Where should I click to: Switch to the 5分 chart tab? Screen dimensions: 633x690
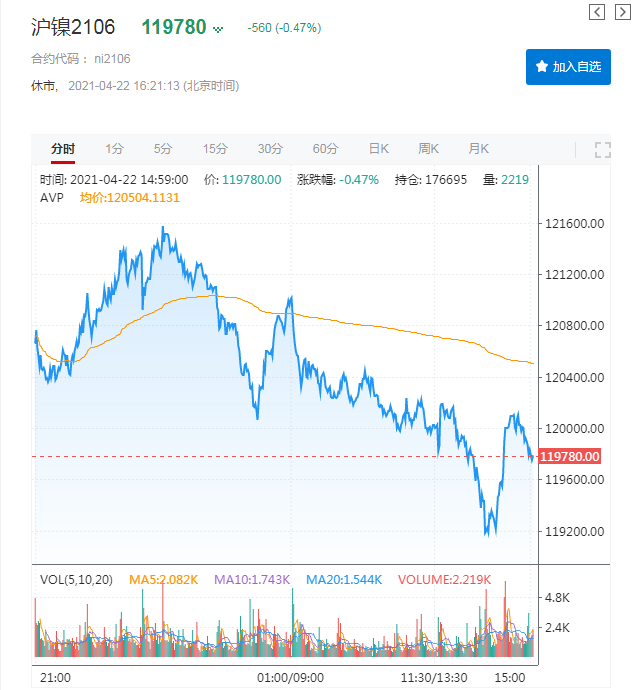coord(163,149)
